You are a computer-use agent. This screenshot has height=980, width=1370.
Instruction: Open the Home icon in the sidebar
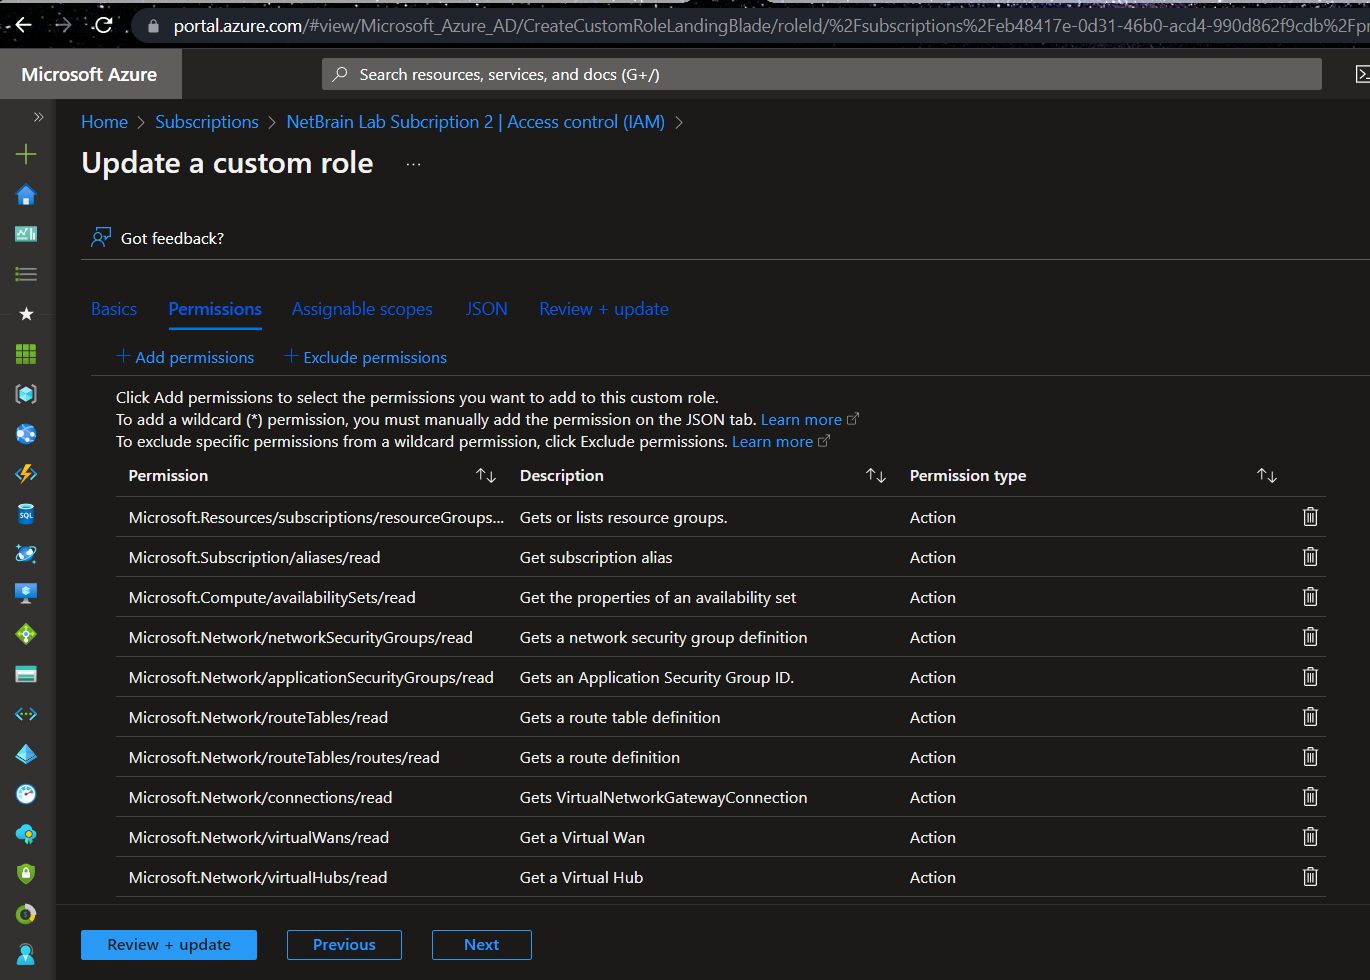tap(25, 194)
